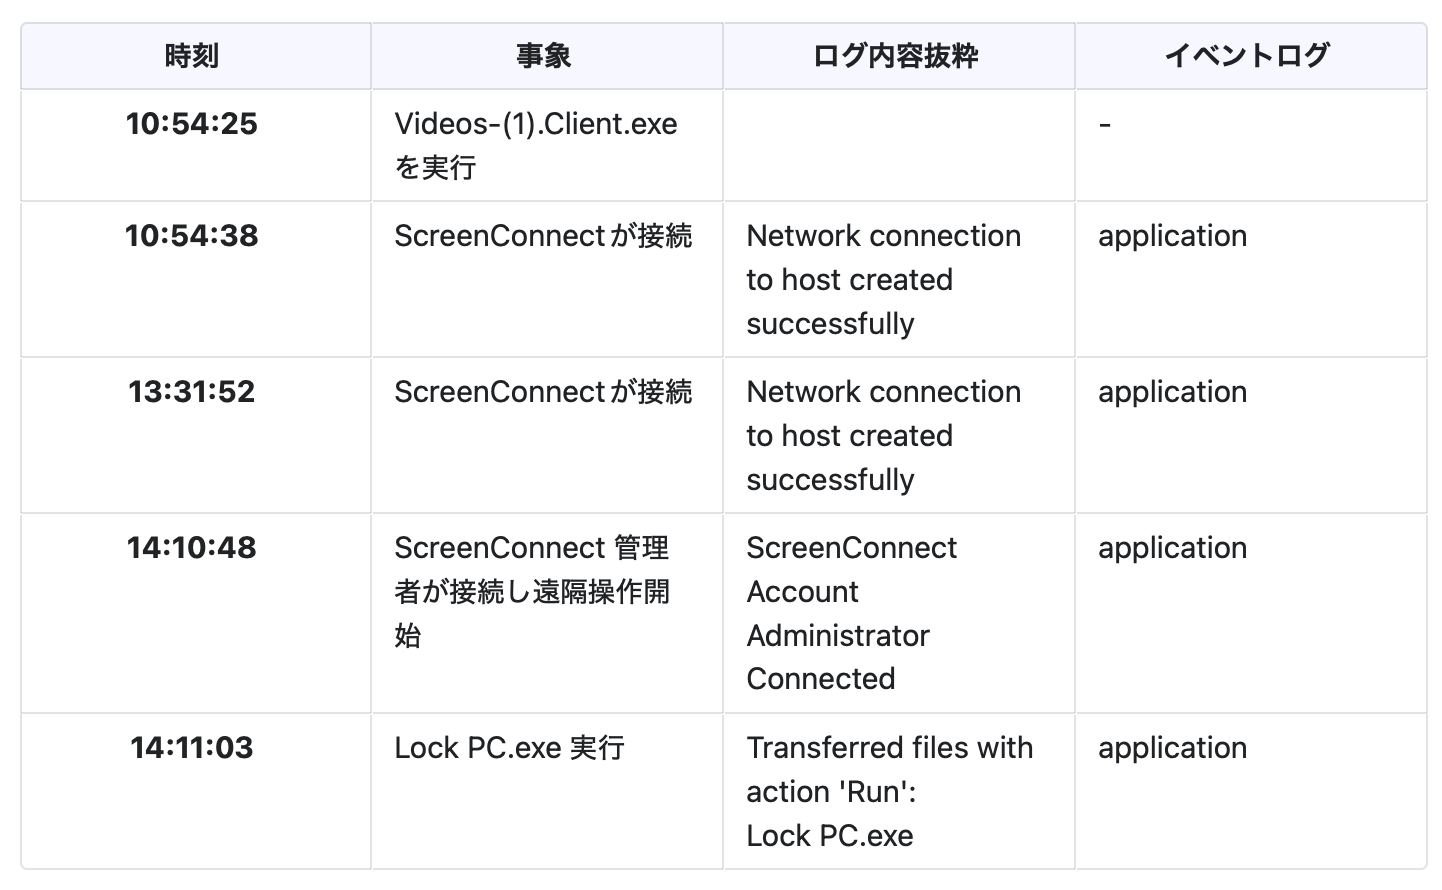Viewport: 1442px width, 890px height.
Task: Click the 事象 column header
Action: click(x=544, y=56)
